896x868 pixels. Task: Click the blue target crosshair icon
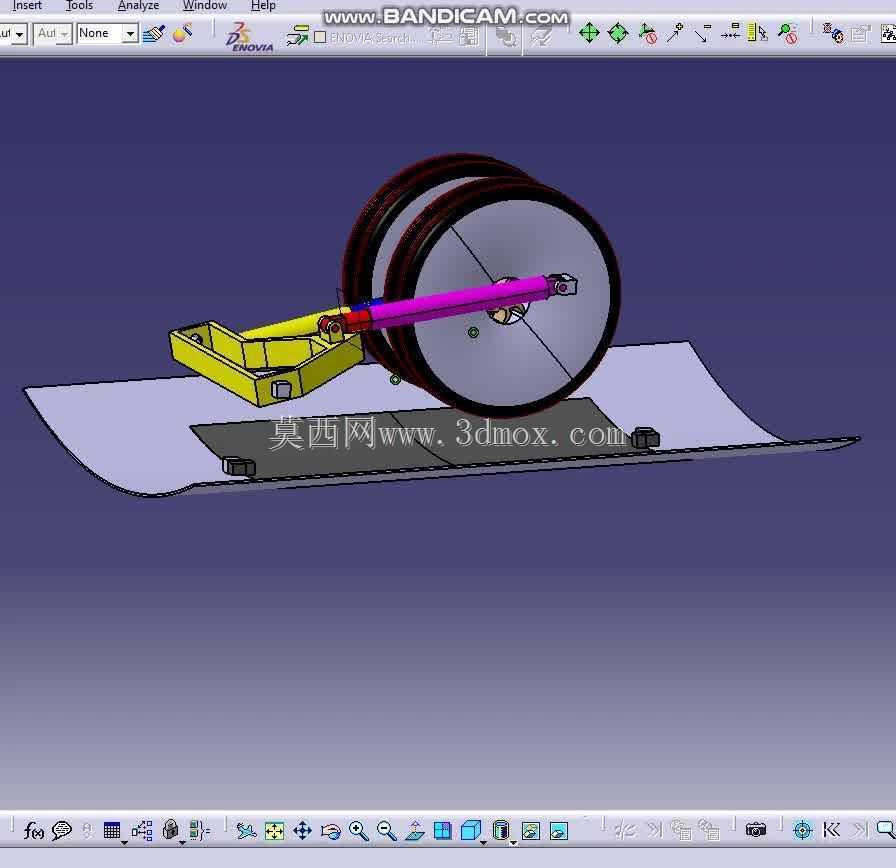802,830
